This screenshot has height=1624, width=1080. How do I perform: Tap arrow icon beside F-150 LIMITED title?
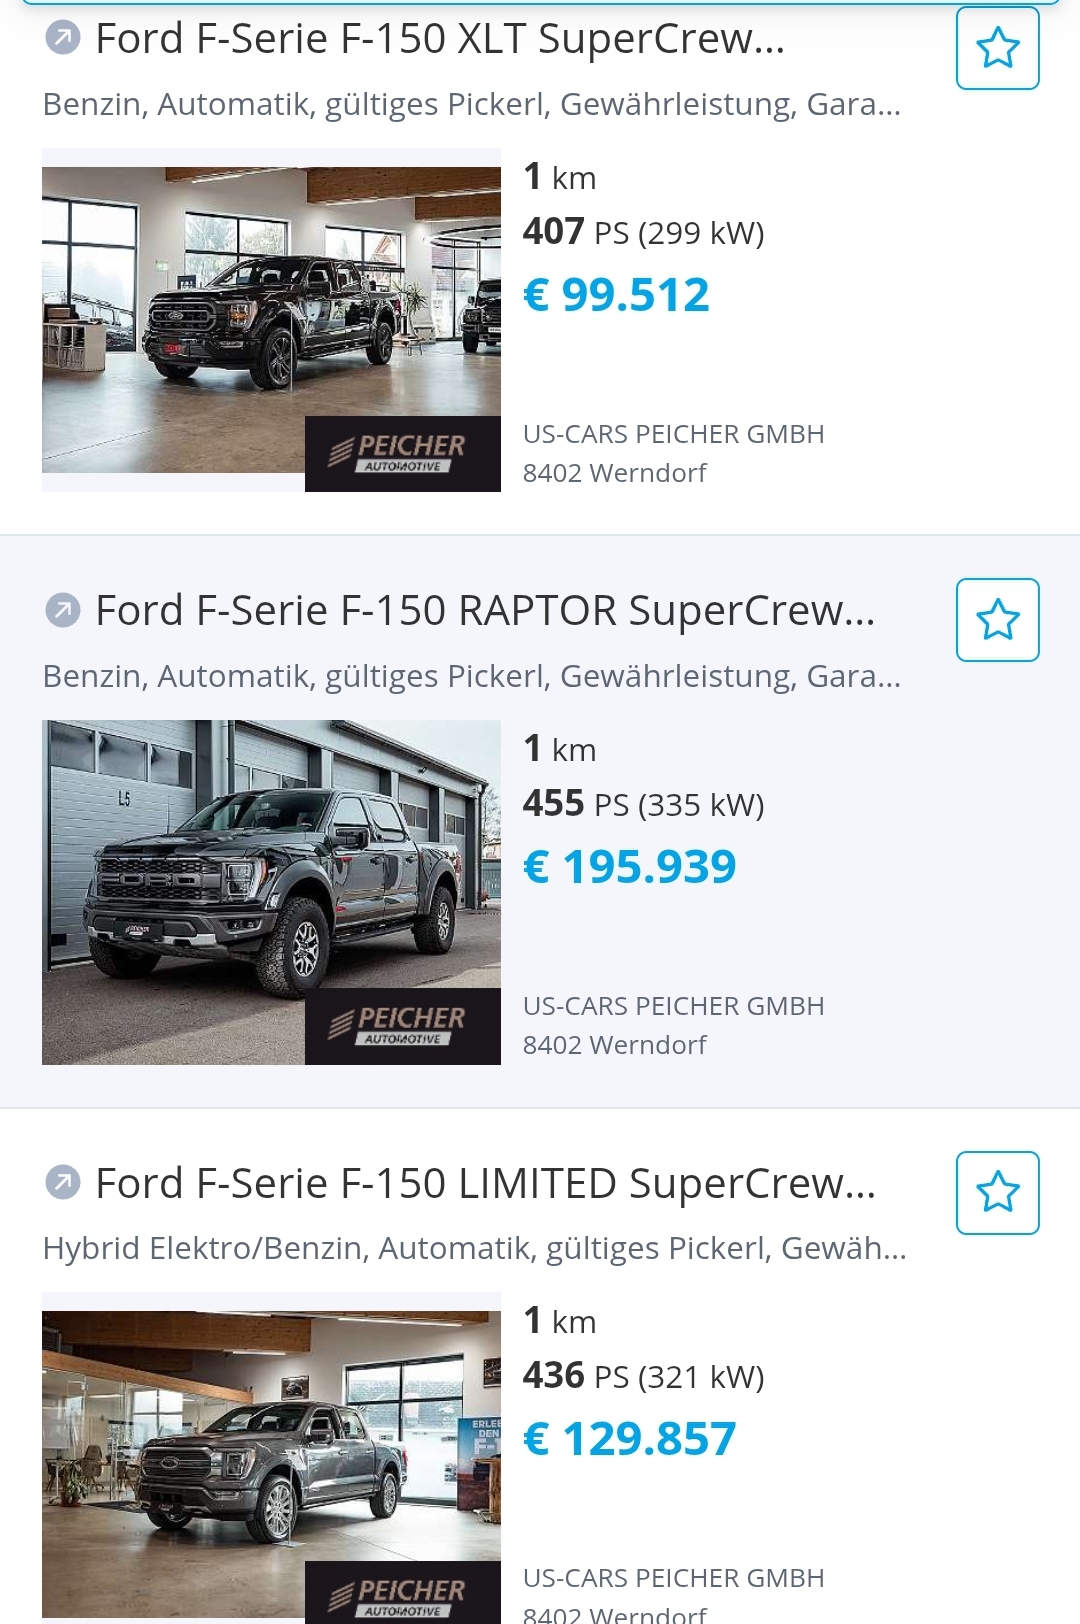point(63,1183)
